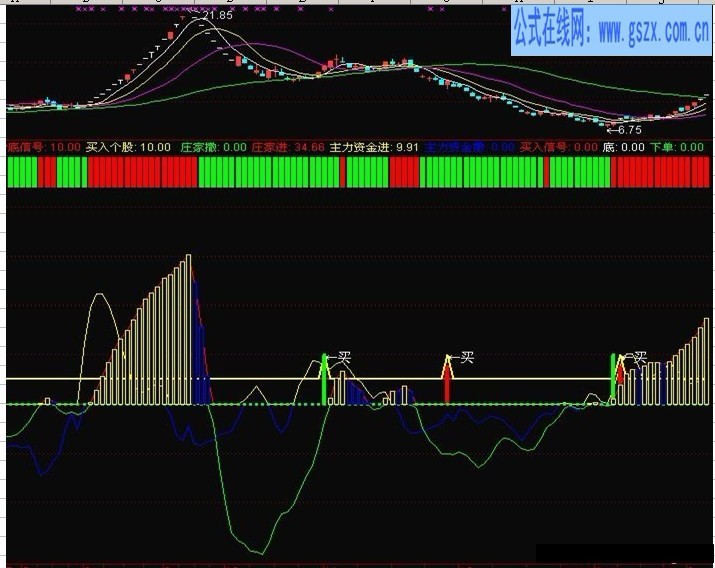
Task: Select the 庄家撤: 0.00 indicator value
Action: (x=213, y=147)
